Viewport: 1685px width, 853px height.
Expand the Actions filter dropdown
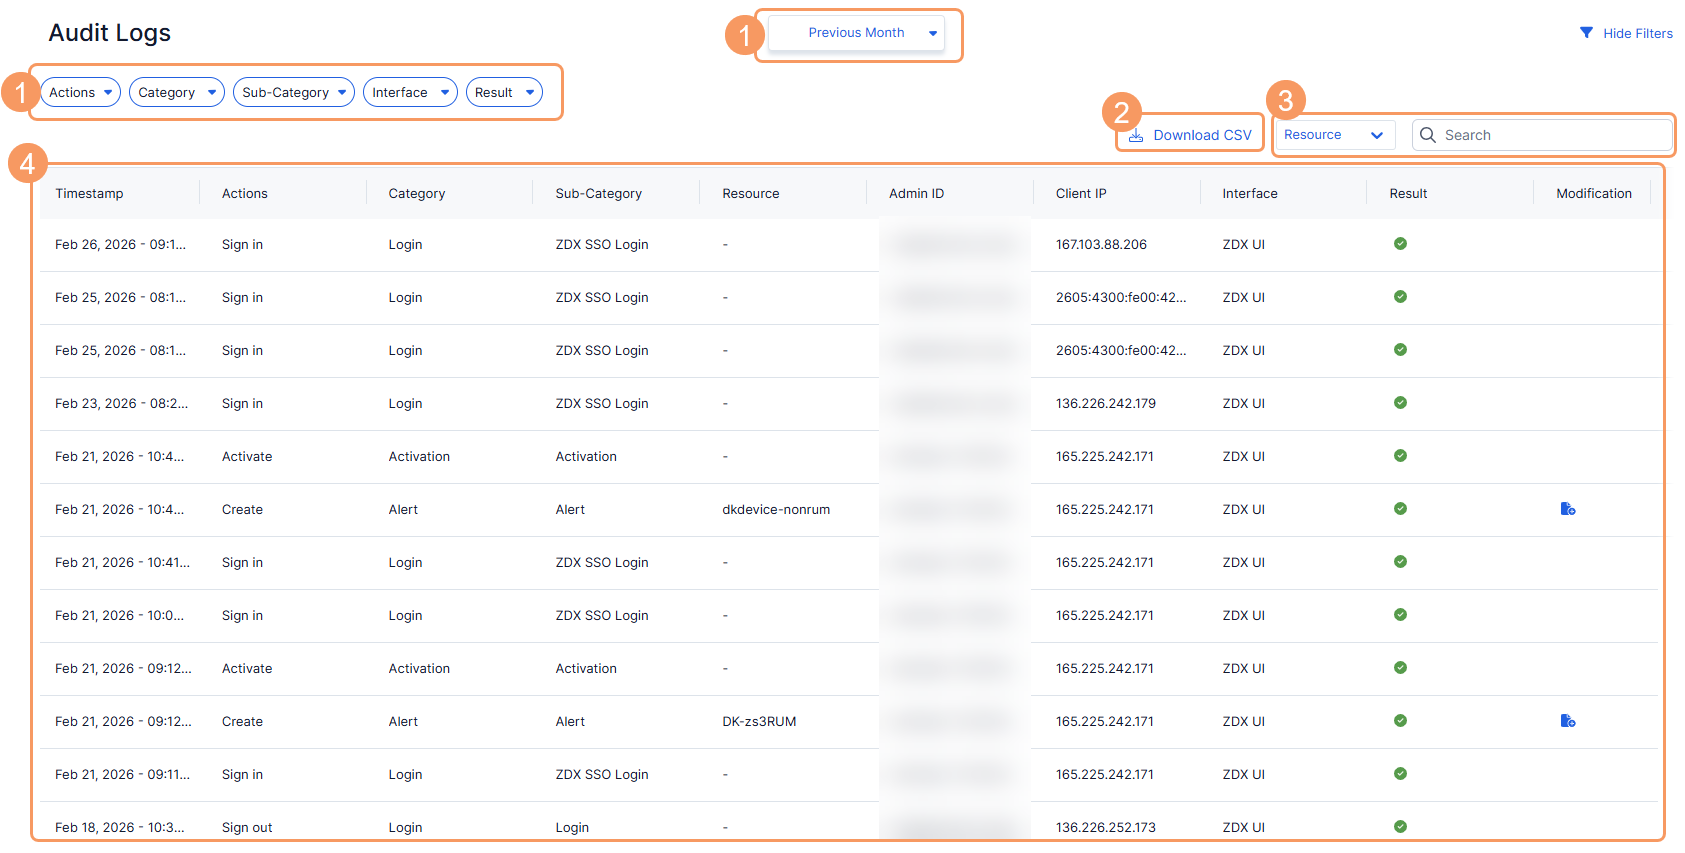(x=81, y=92)
